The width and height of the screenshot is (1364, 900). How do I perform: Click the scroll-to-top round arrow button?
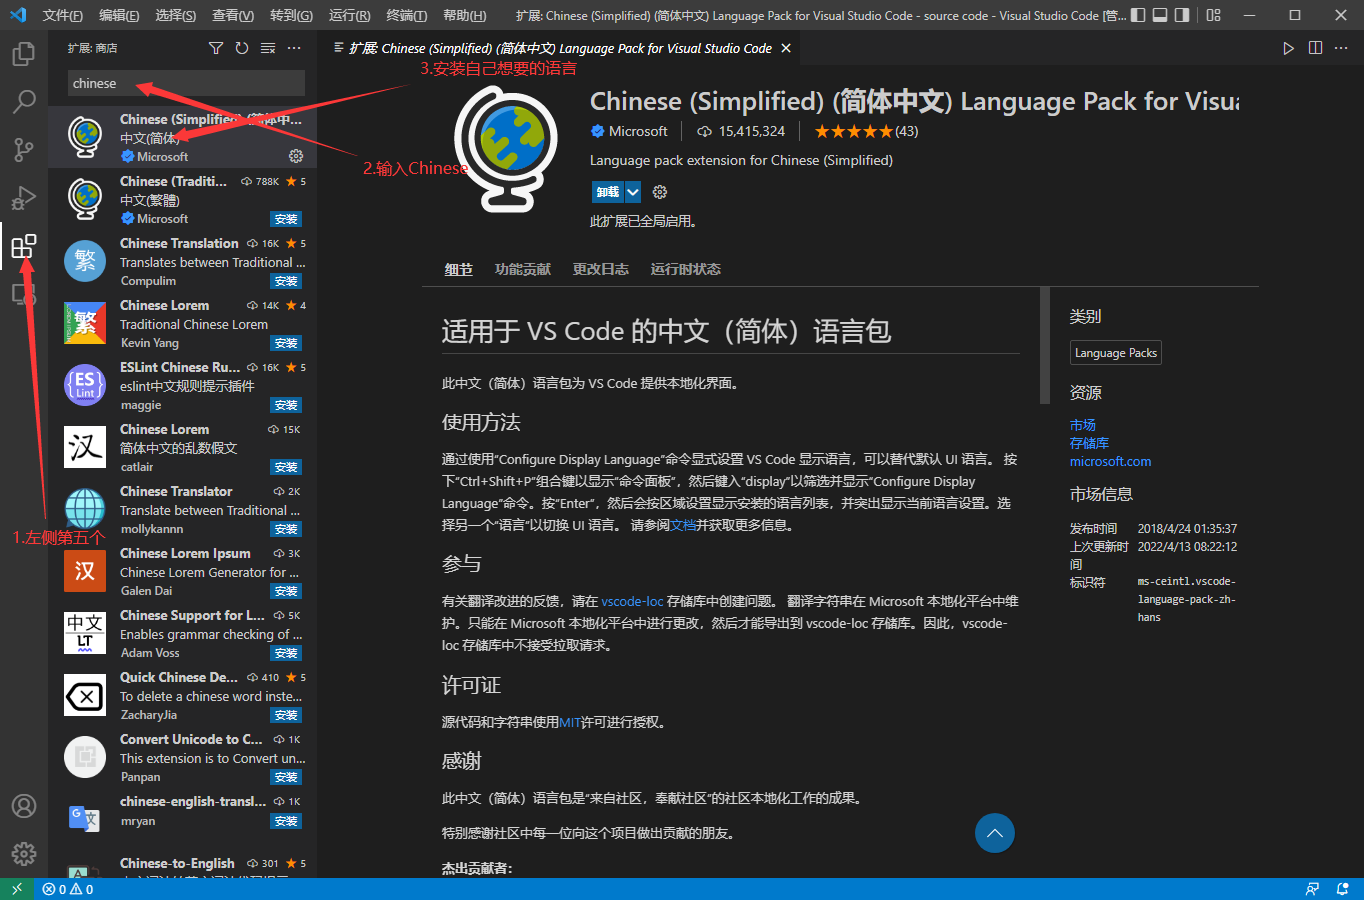tap(995, 833)
